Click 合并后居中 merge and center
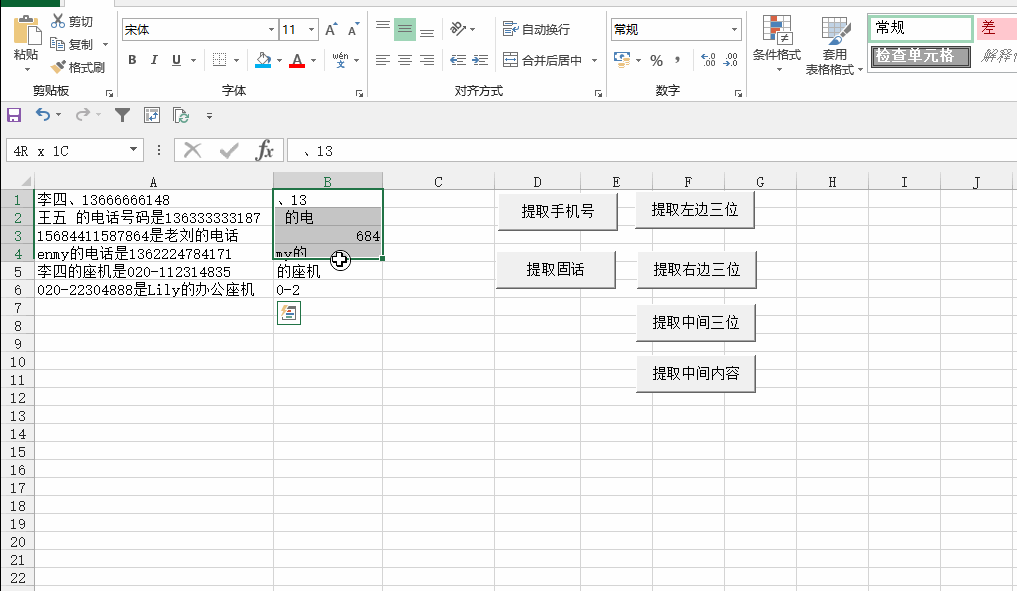This screenshot has width=1017, height=591. 543,60
